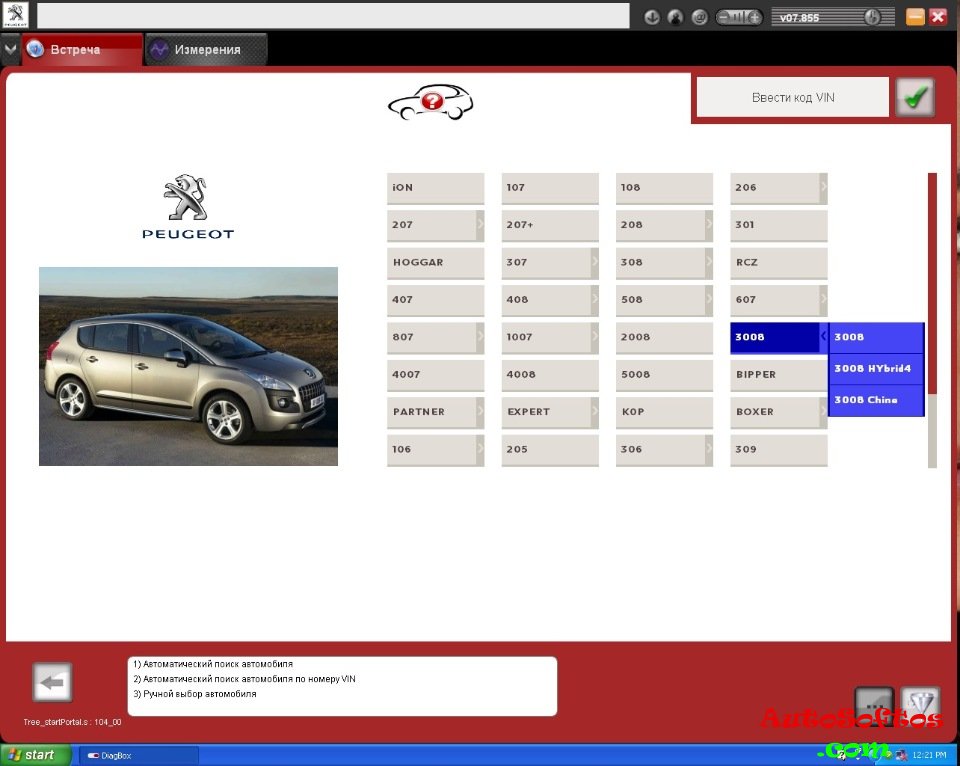Choose the KOP model button
960x766 pixels.
pyautogui.click(x=664, y=412)
